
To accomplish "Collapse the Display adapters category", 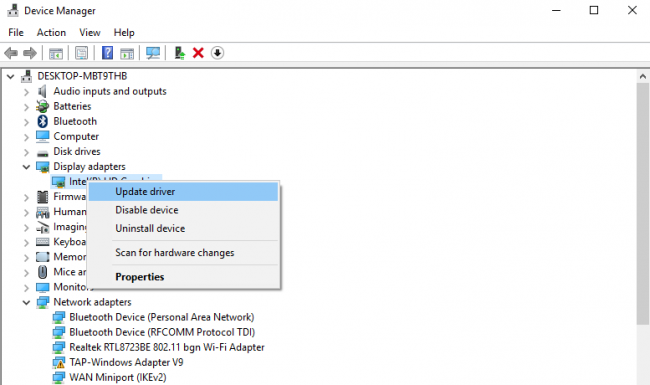I will pyautogui.click(x=27, y=167).
